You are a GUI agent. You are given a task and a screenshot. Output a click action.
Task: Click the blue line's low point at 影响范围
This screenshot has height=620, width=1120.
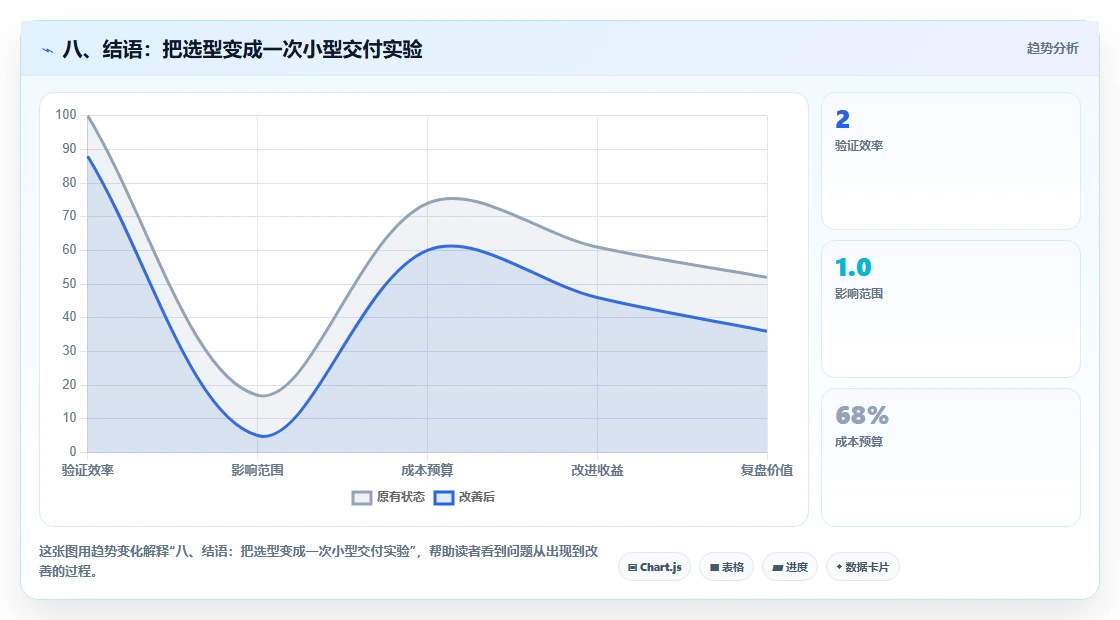click(264, 436)
